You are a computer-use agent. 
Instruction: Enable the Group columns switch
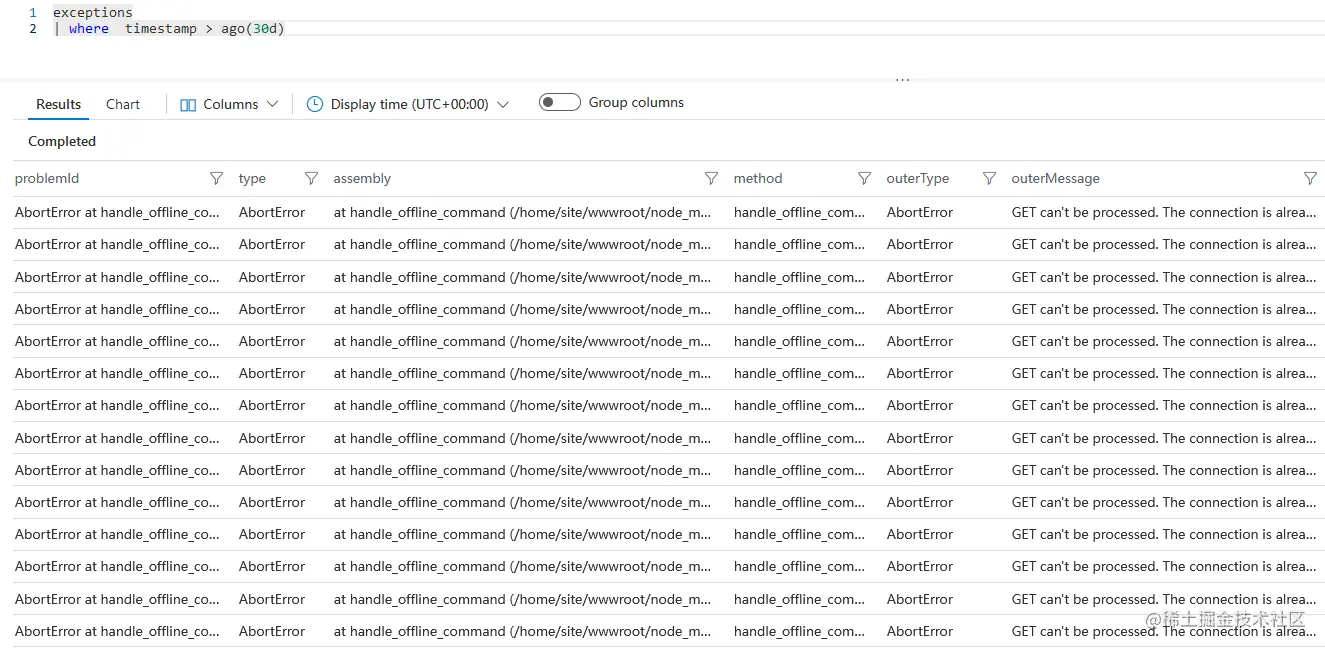(559, 101)
